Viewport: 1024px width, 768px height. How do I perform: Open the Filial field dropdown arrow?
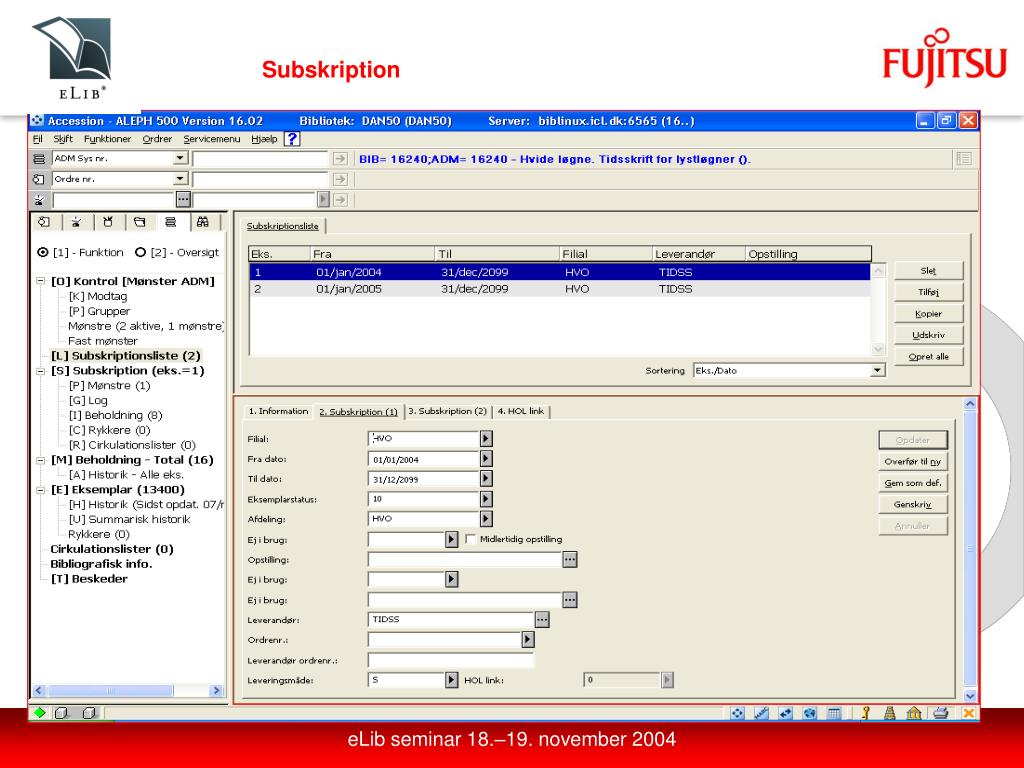[x=486, y=438]
